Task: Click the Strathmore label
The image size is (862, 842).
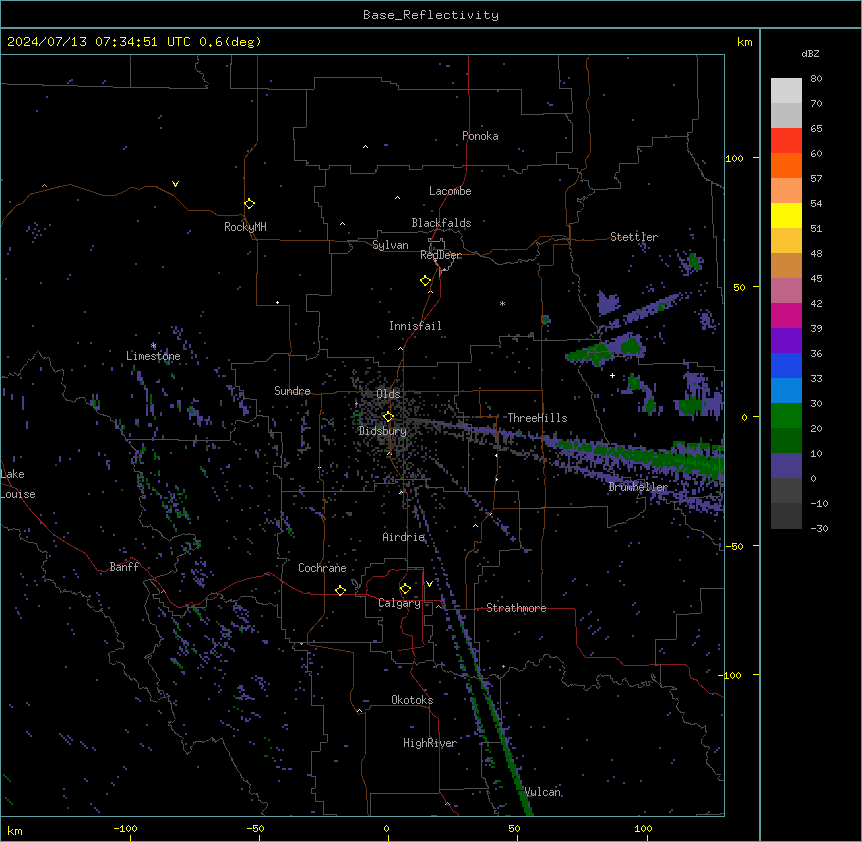Action: 516,608
